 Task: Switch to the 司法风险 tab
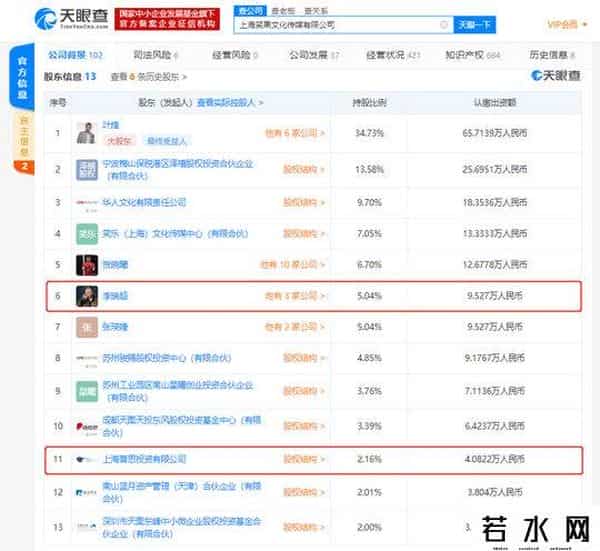[156, 55]
